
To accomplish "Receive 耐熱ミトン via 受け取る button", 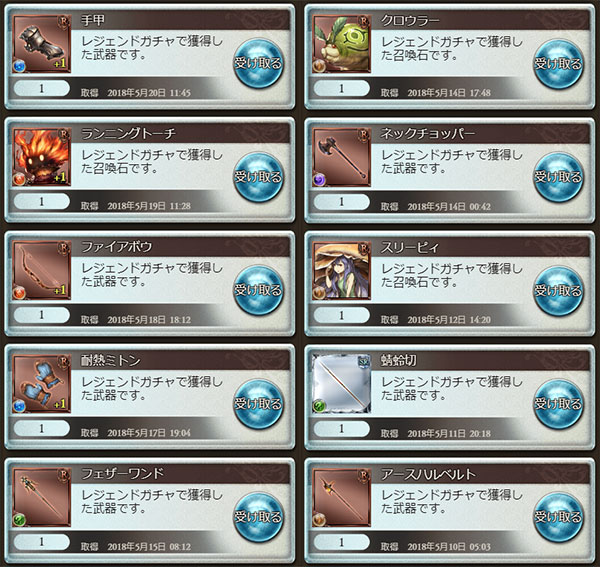I will click(x=258, y=403).
